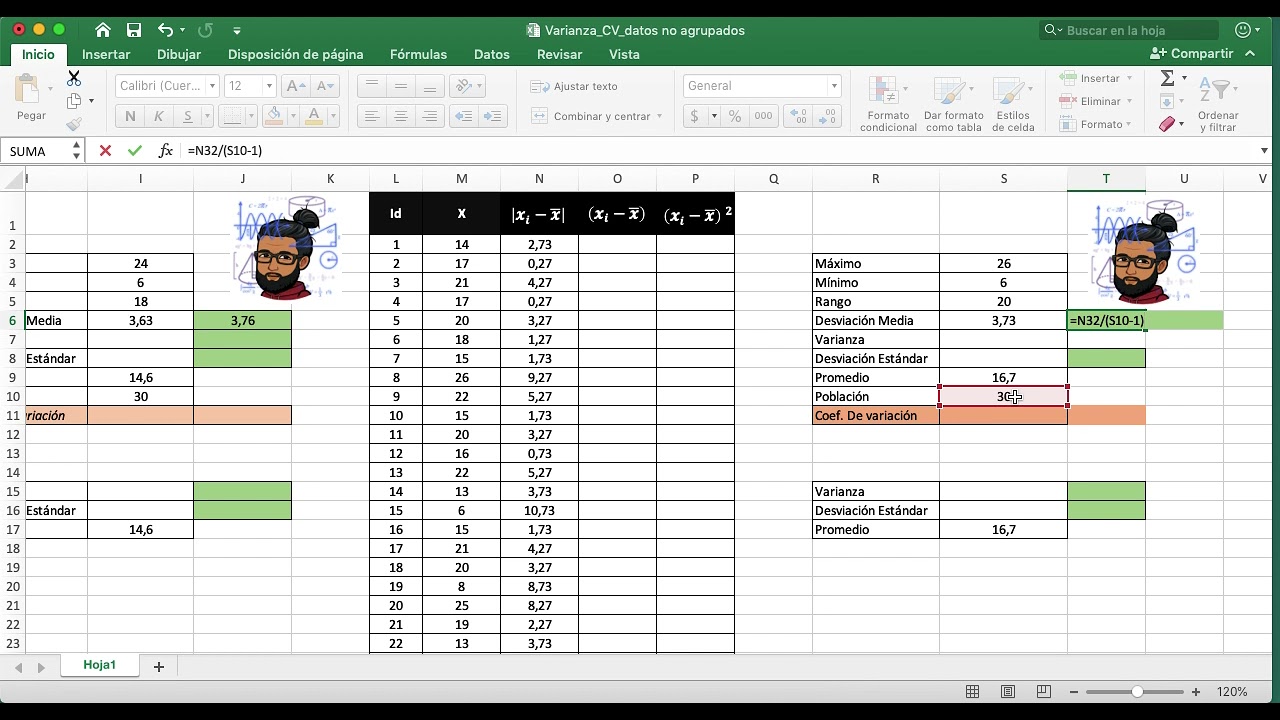Confirm formula with the checkmark icon
This screenshot has height=720, width=1280.
135,151
